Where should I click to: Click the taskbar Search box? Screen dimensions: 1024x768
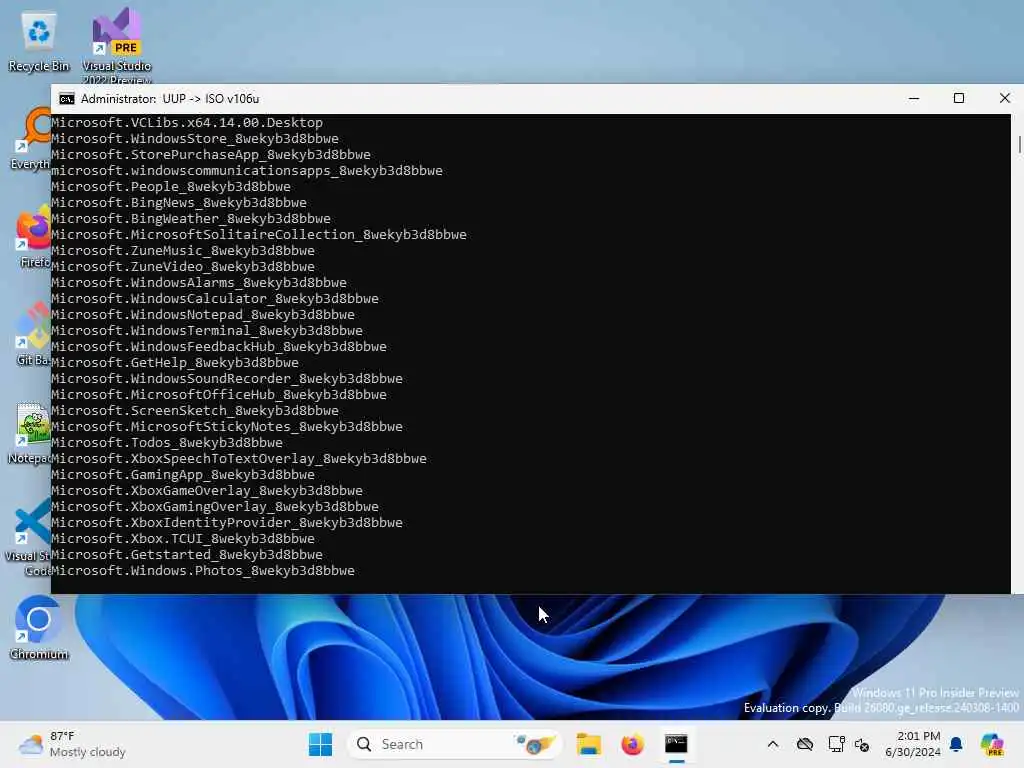[455, 744]
